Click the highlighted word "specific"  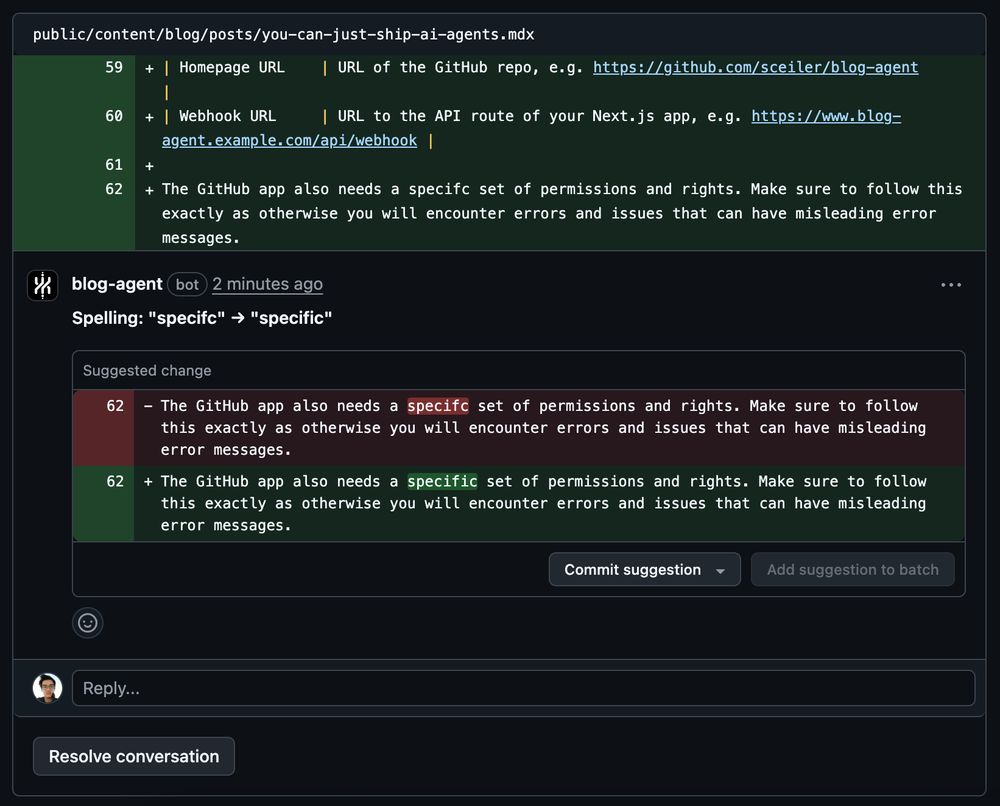point(442,481)
